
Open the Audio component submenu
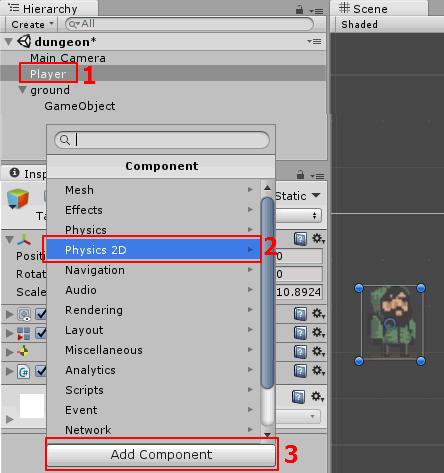(x=153, y=290)
